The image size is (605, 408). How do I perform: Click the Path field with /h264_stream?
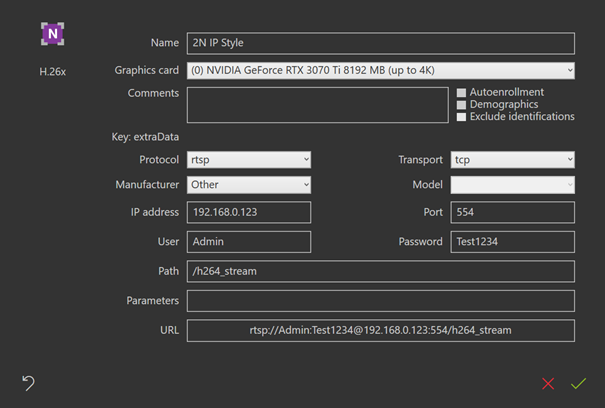point(380,272)
